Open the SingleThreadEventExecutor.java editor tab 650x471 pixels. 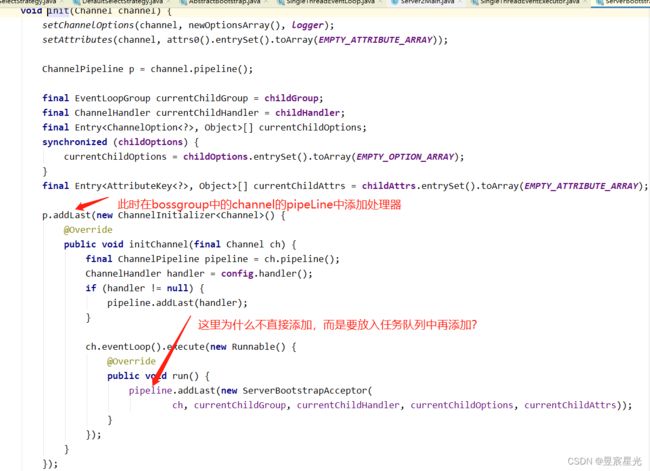coord(529,2)
